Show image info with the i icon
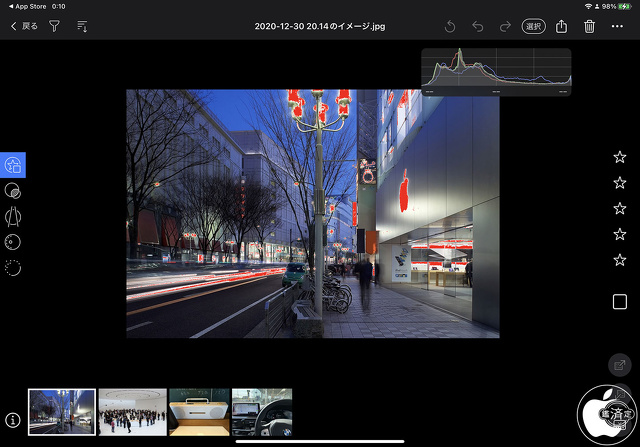This screenshot has height=447, width=640. point(13,420)
